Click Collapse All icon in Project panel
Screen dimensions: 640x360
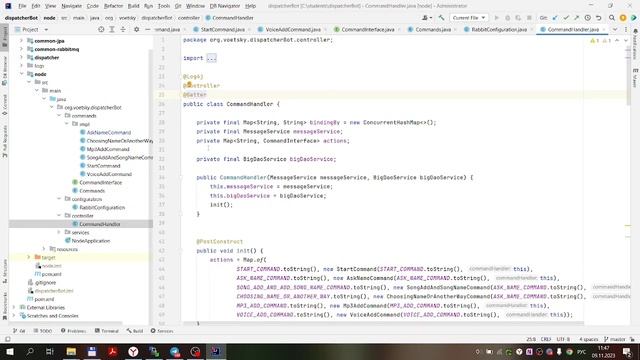123,29
